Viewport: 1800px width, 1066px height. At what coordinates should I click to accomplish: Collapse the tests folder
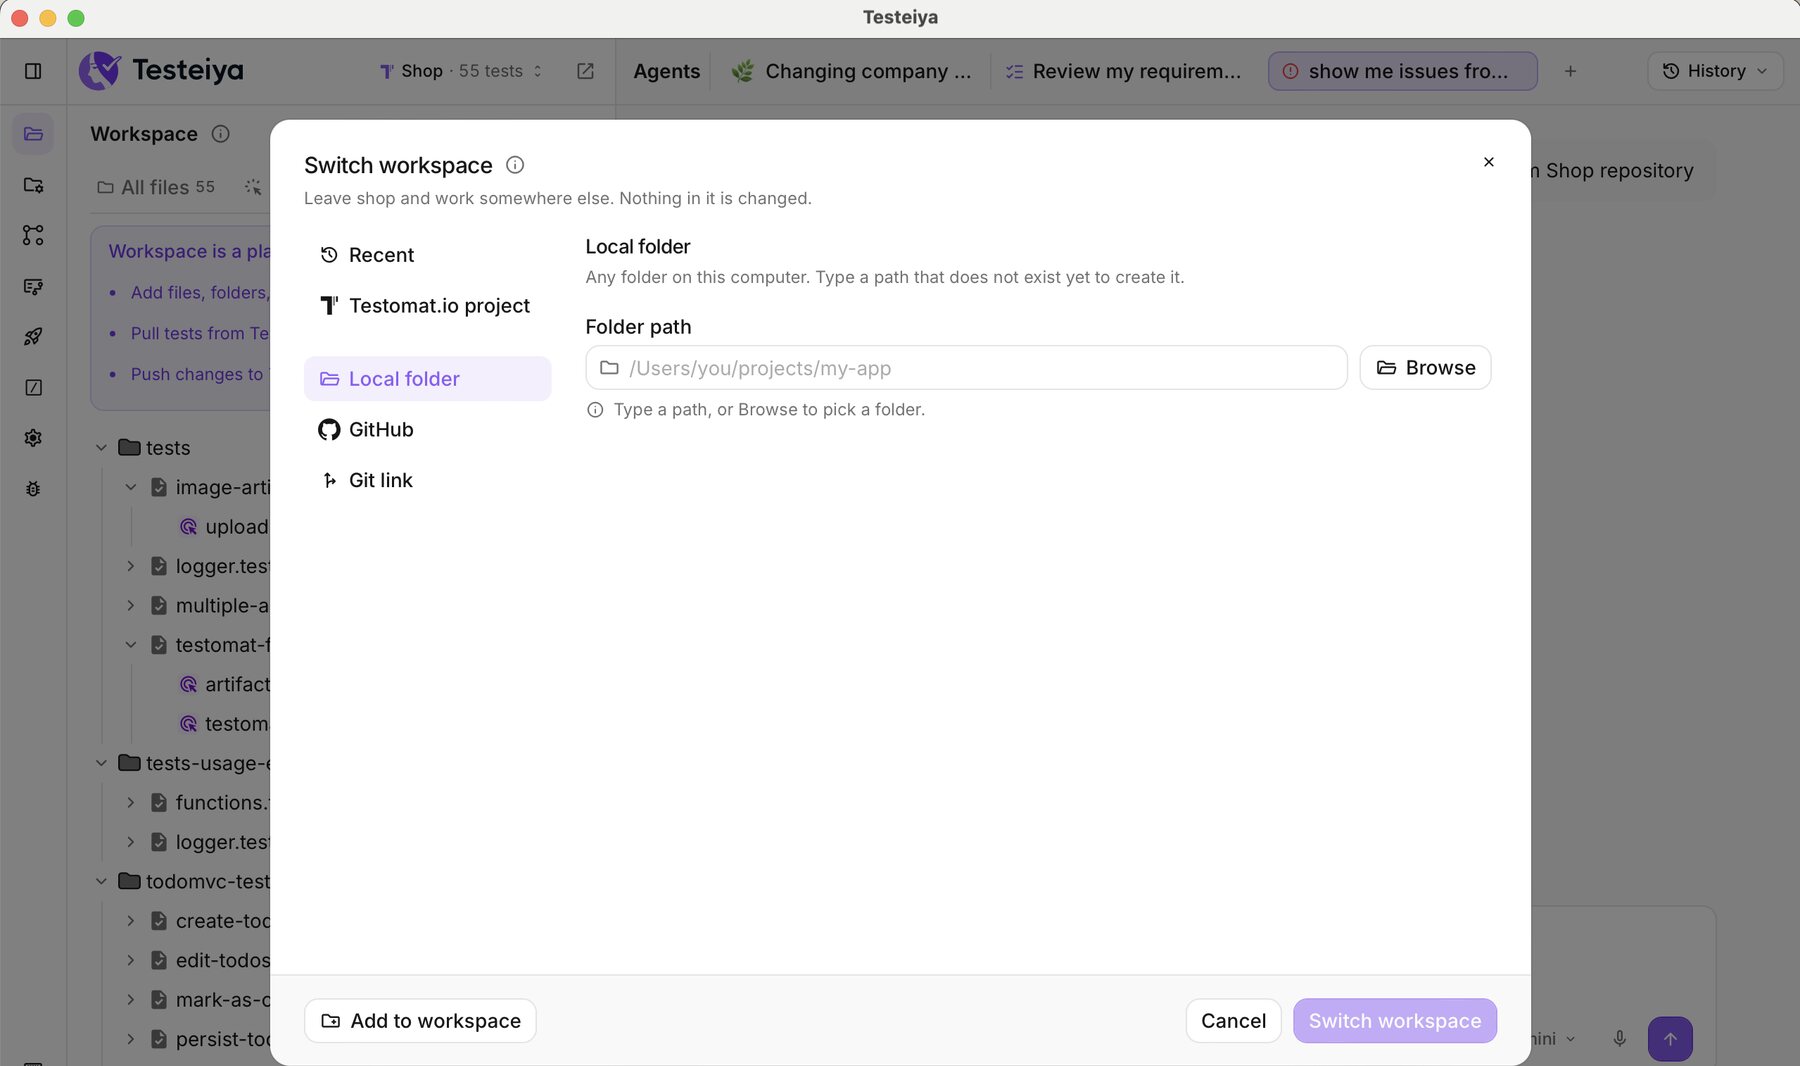101,448
